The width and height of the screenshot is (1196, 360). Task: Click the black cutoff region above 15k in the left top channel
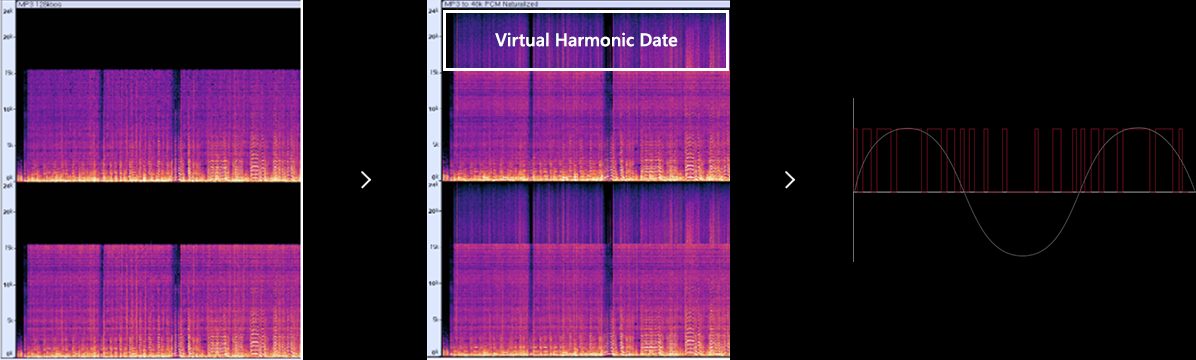(159, 39)
